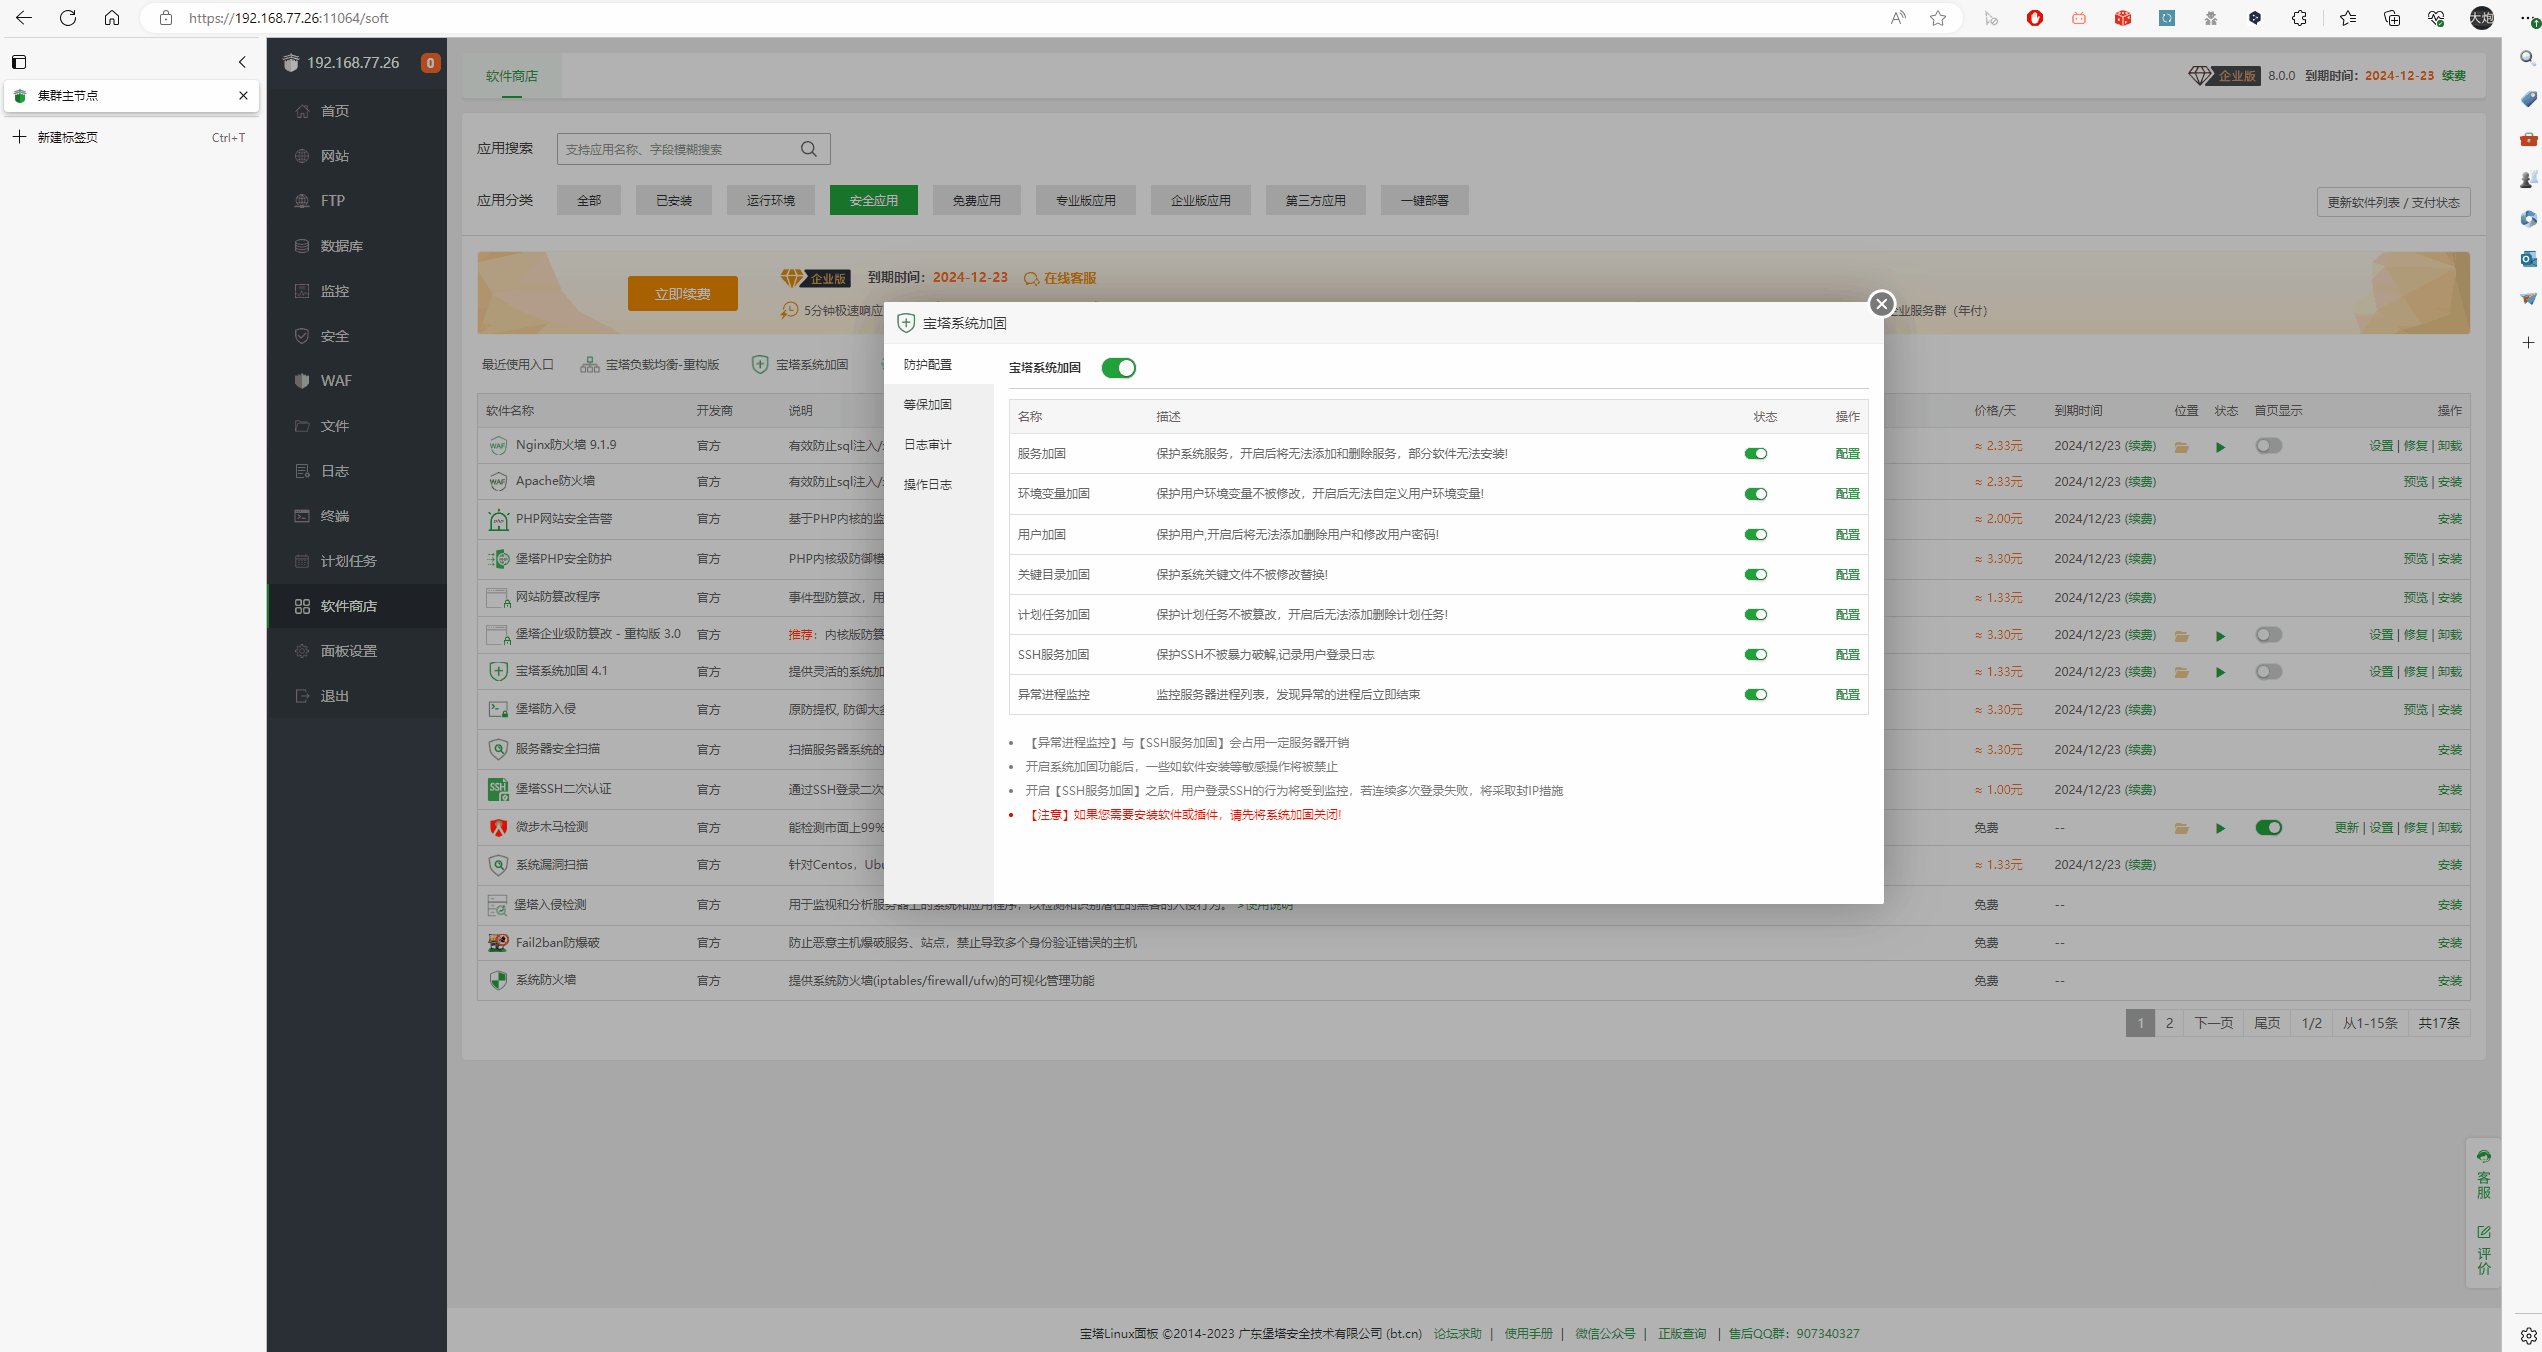Click 下一页 pagination button
The width and height of the screenshot is (2542, 1352).
tap(2214, 1023)
